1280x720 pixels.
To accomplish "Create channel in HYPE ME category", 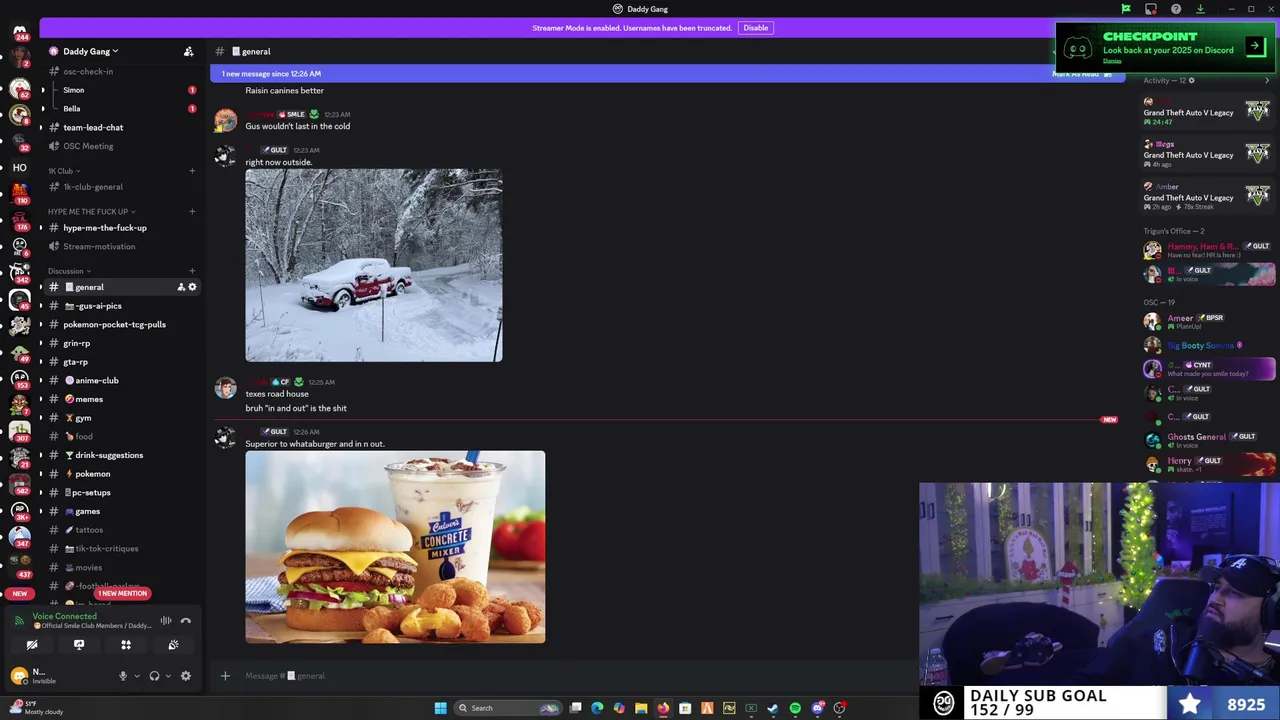I will 192,212.
